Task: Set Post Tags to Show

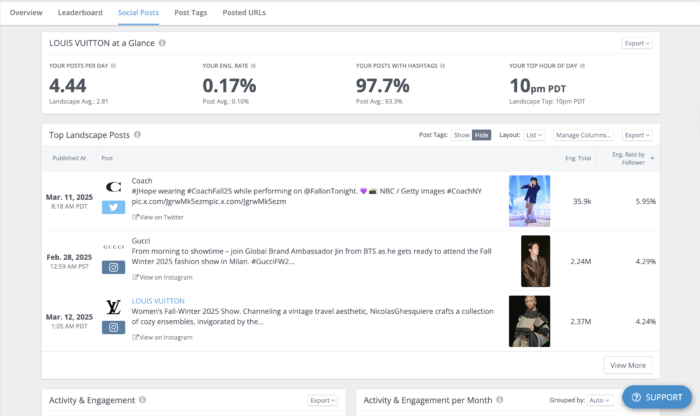Action: pos(462,135)
